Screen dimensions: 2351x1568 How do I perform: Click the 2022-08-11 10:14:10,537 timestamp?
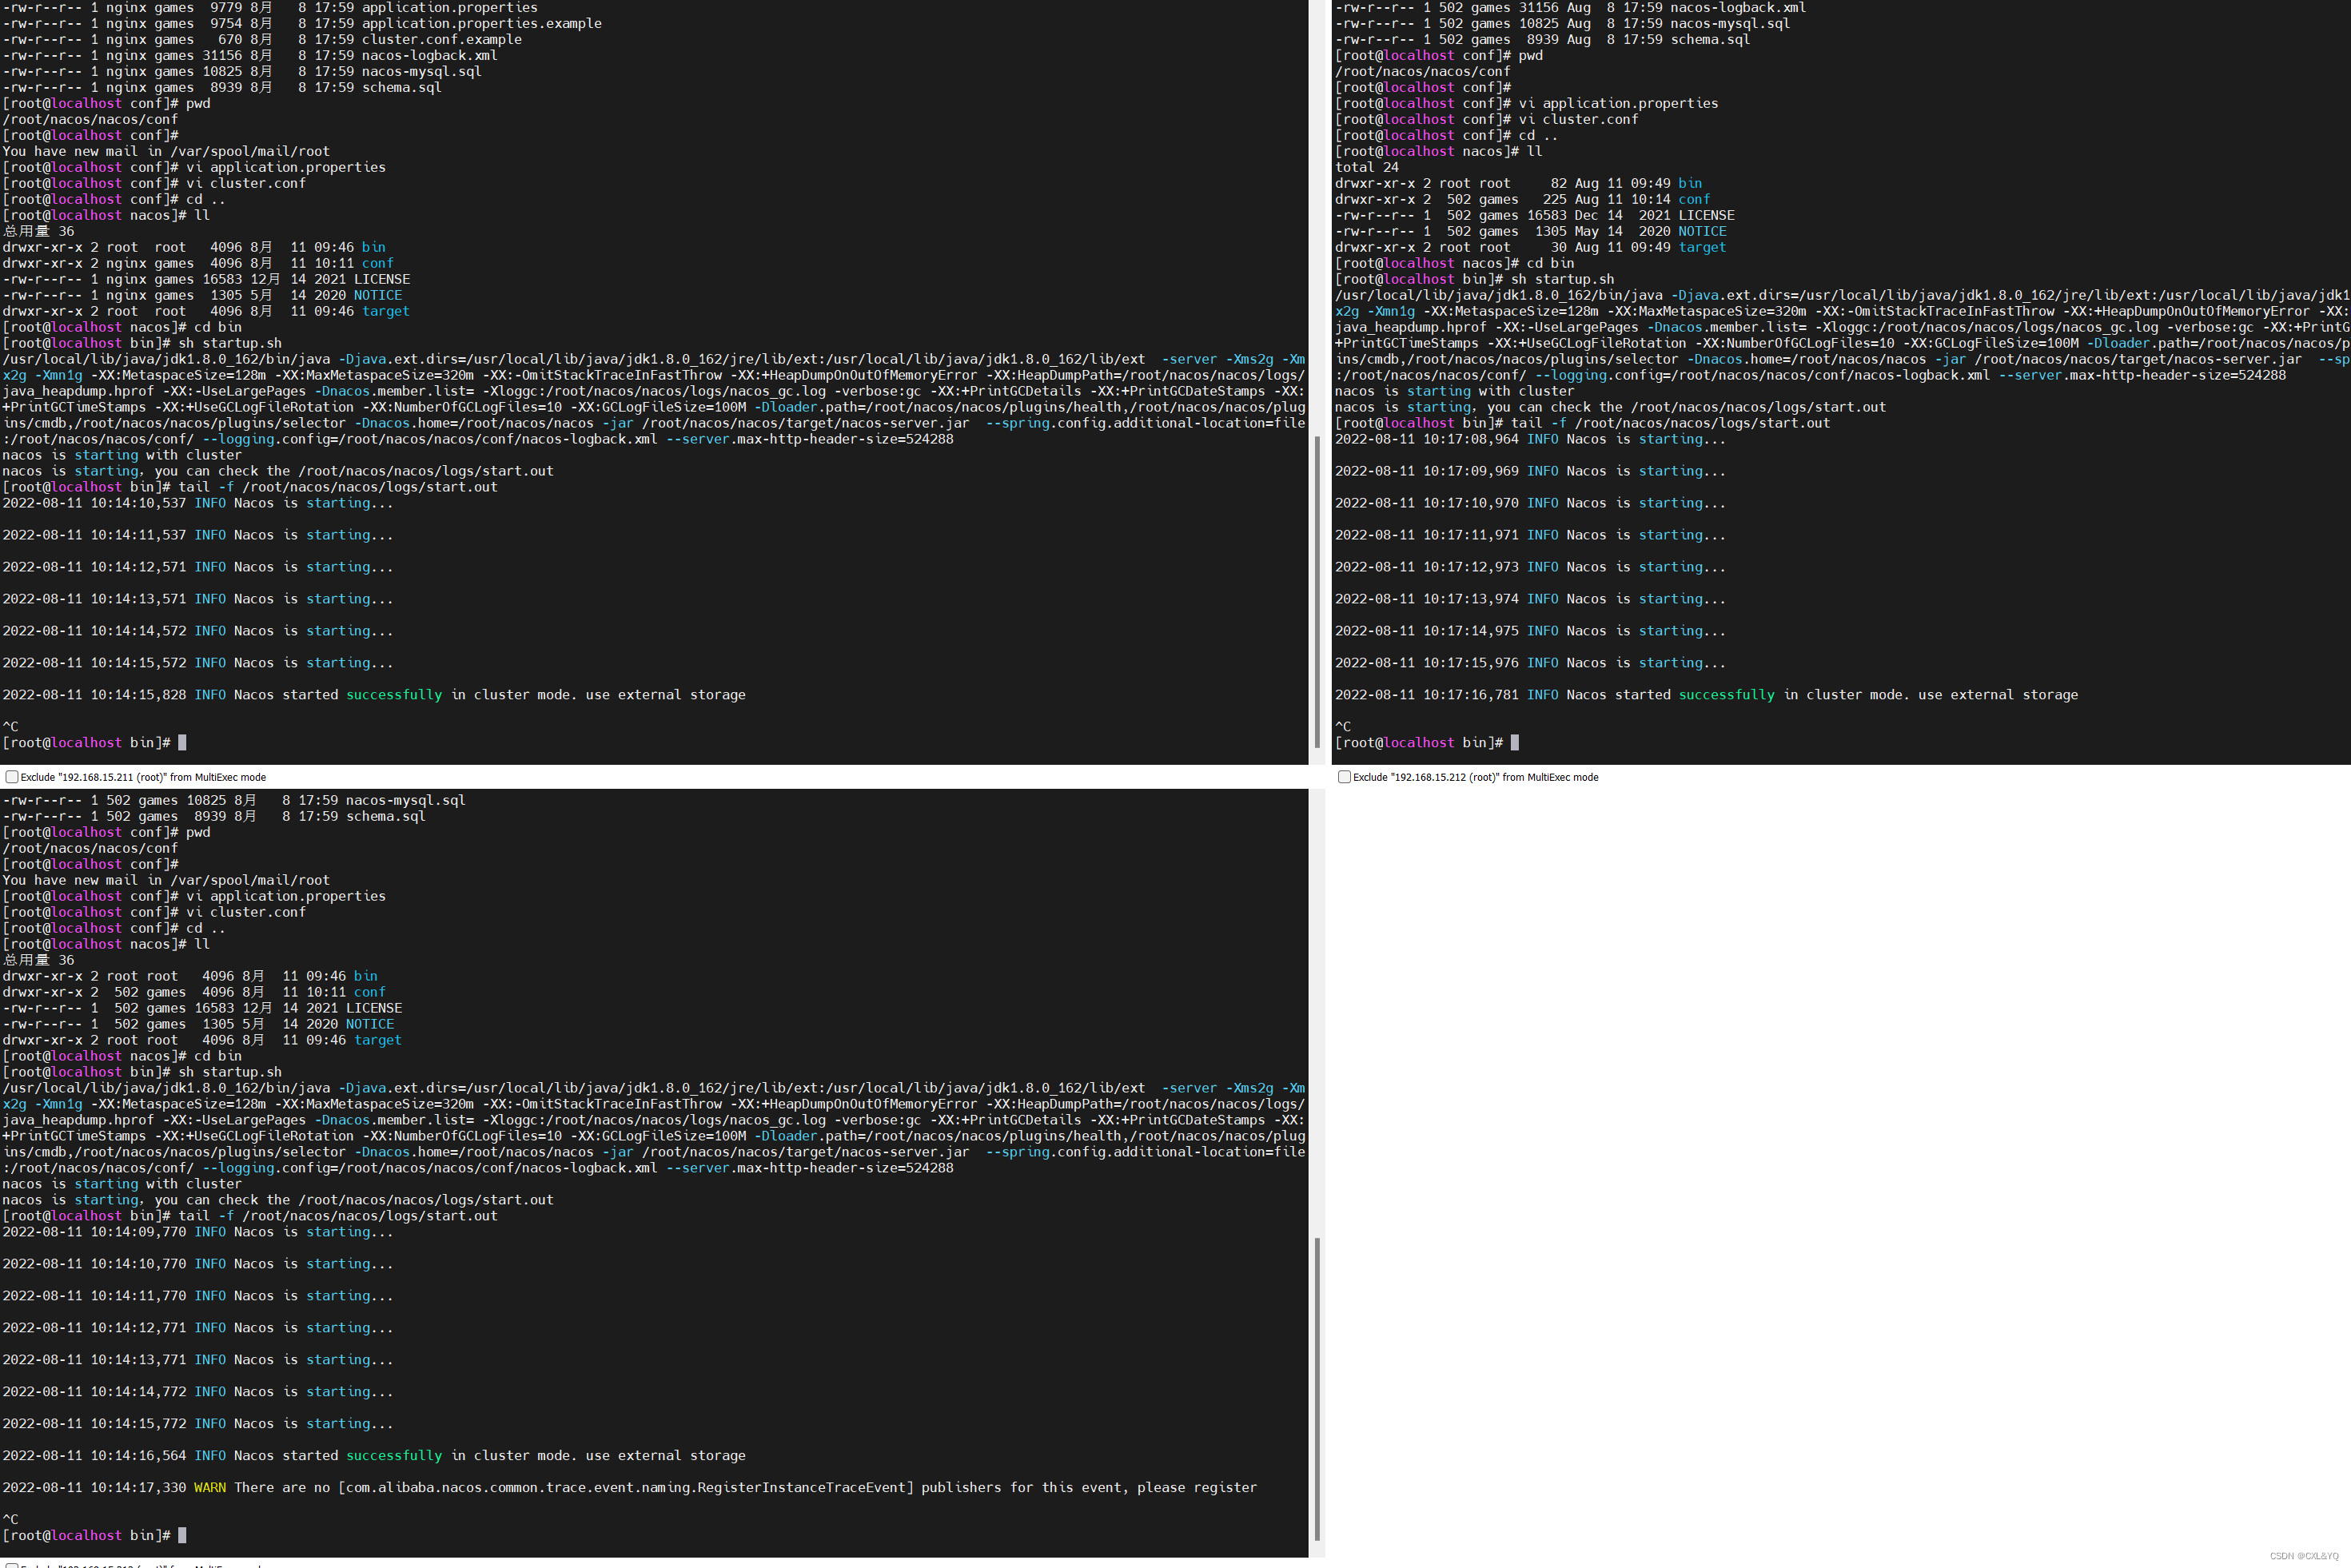[94, 503]
